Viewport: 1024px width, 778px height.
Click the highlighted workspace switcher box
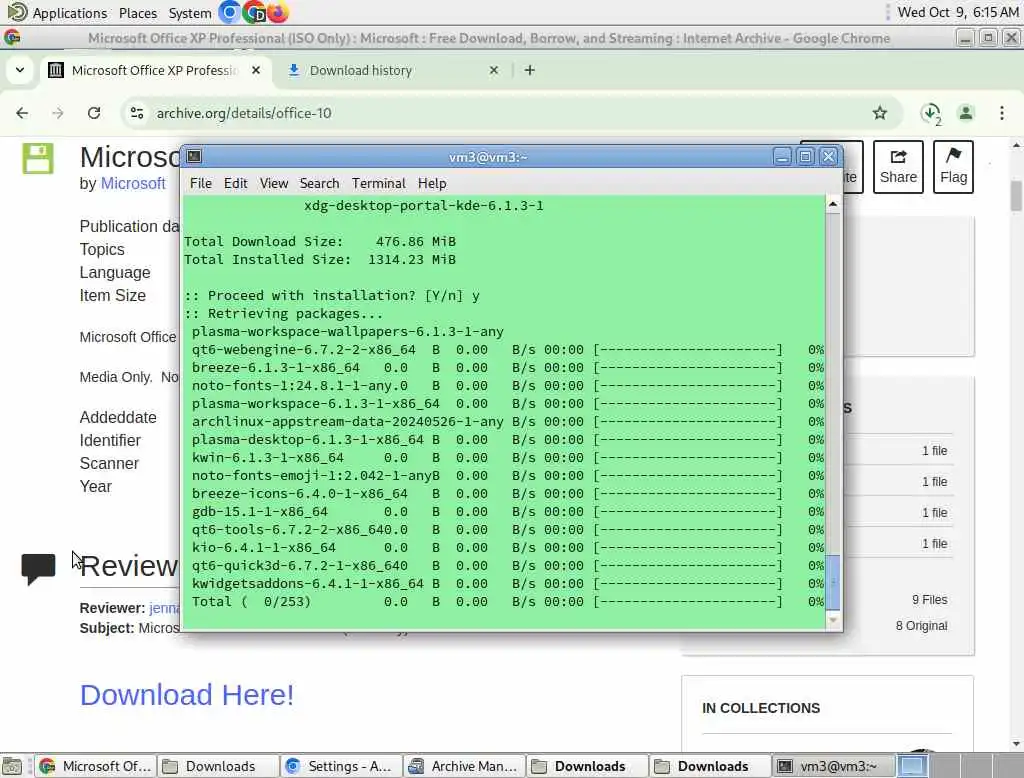click(x=912, y=766)
